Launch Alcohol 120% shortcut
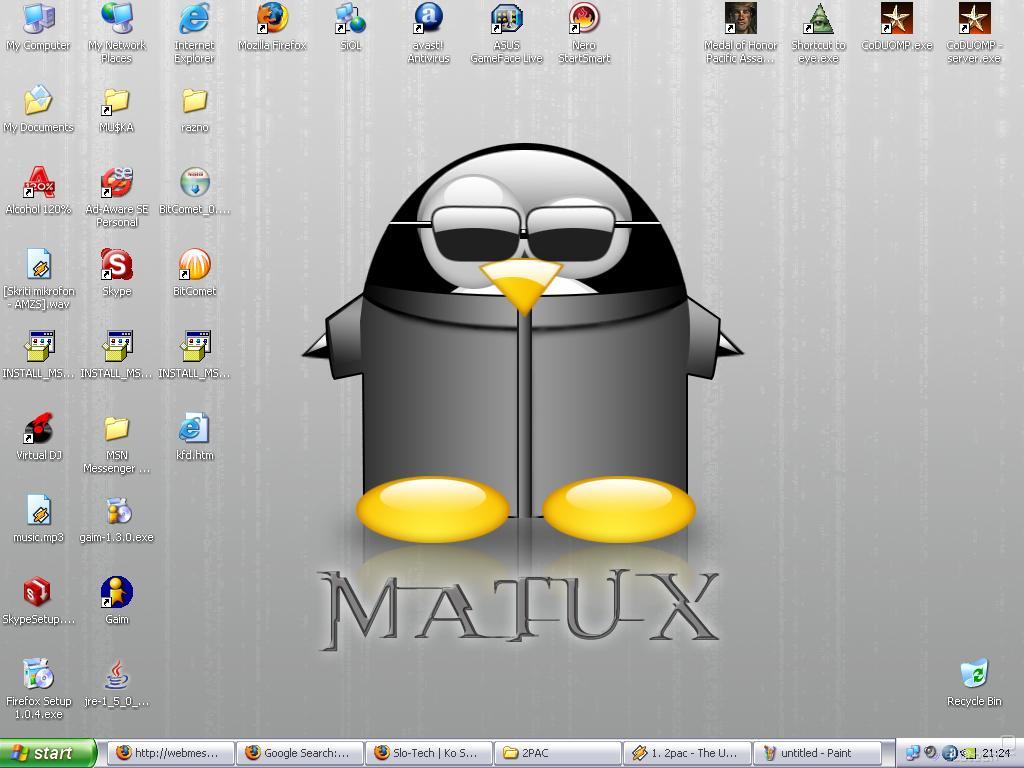 point(39,191)
